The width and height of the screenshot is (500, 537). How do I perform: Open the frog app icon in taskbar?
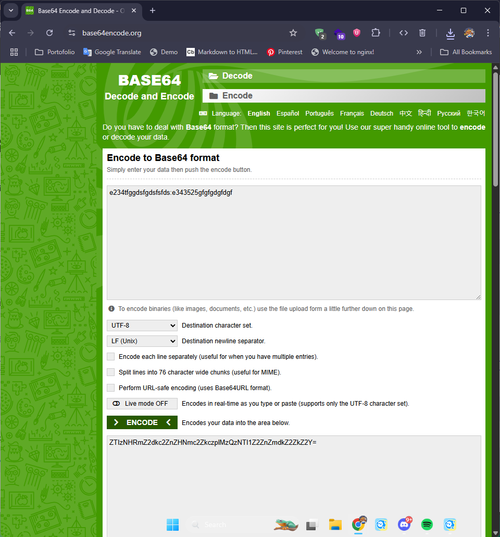[x=286, y=525]
